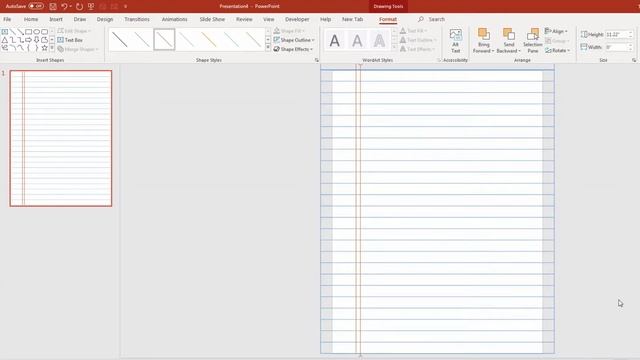Expand the Insert Shapes gallery
This screenshot has height=360, width=640.
tap(52, 48)
